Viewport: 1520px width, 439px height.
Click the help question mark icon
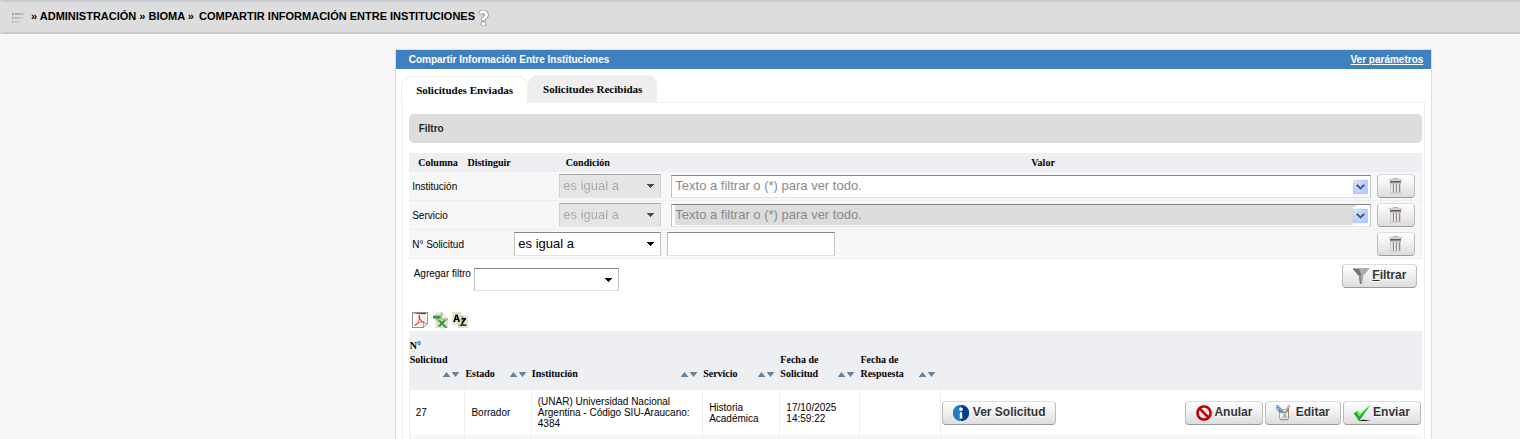484,17
